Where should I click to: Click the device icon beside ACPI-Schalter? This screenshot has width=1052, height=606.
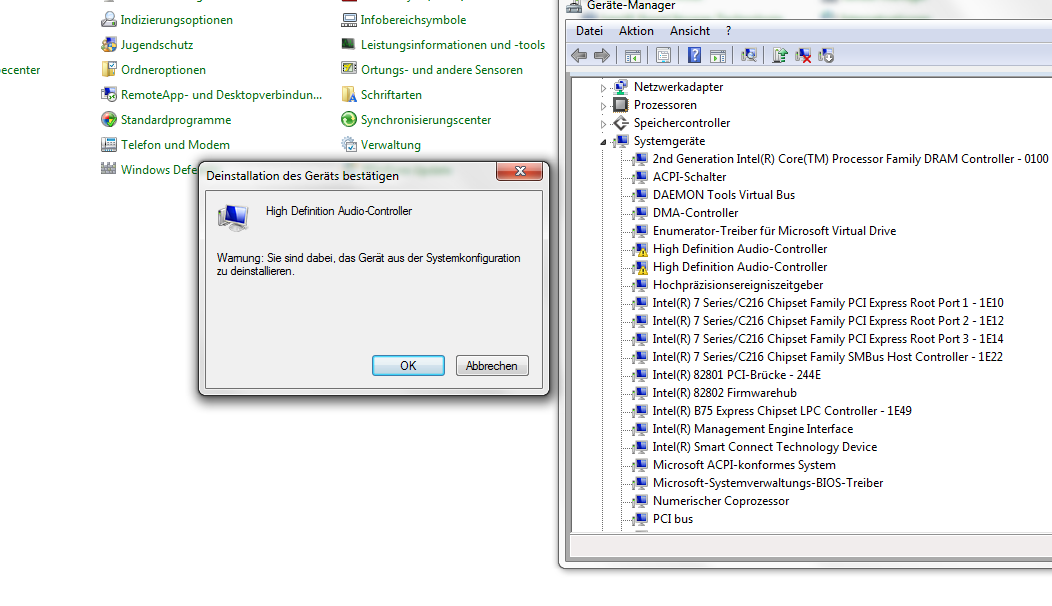(641, 177)
